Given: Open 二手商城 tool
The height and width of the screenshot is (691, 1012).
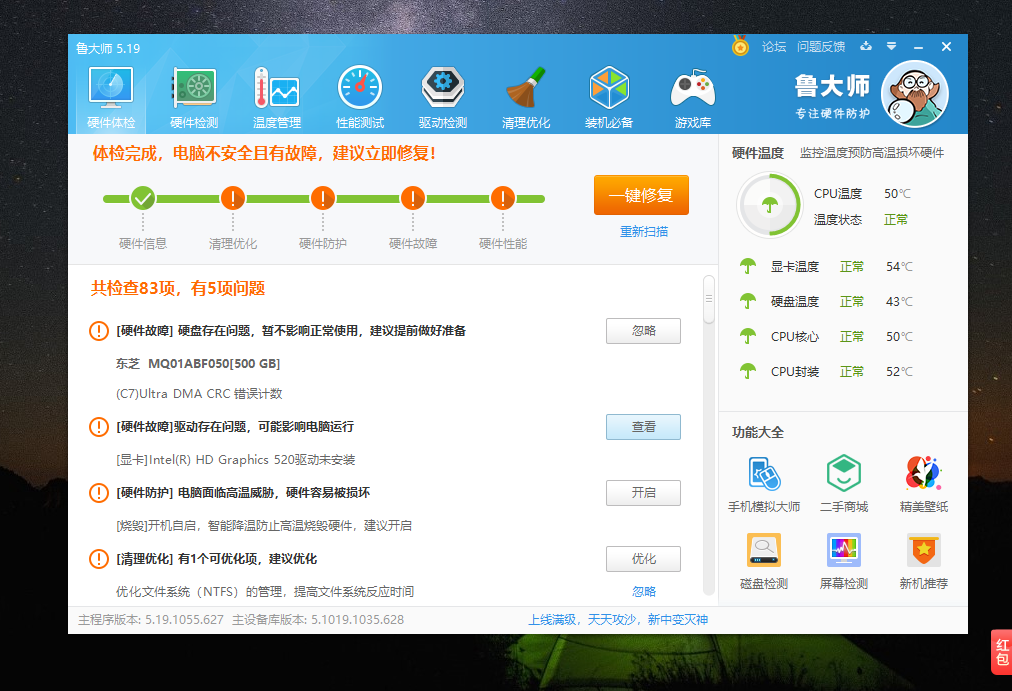Looking at the screenshot, I should (x=844, y=484).
